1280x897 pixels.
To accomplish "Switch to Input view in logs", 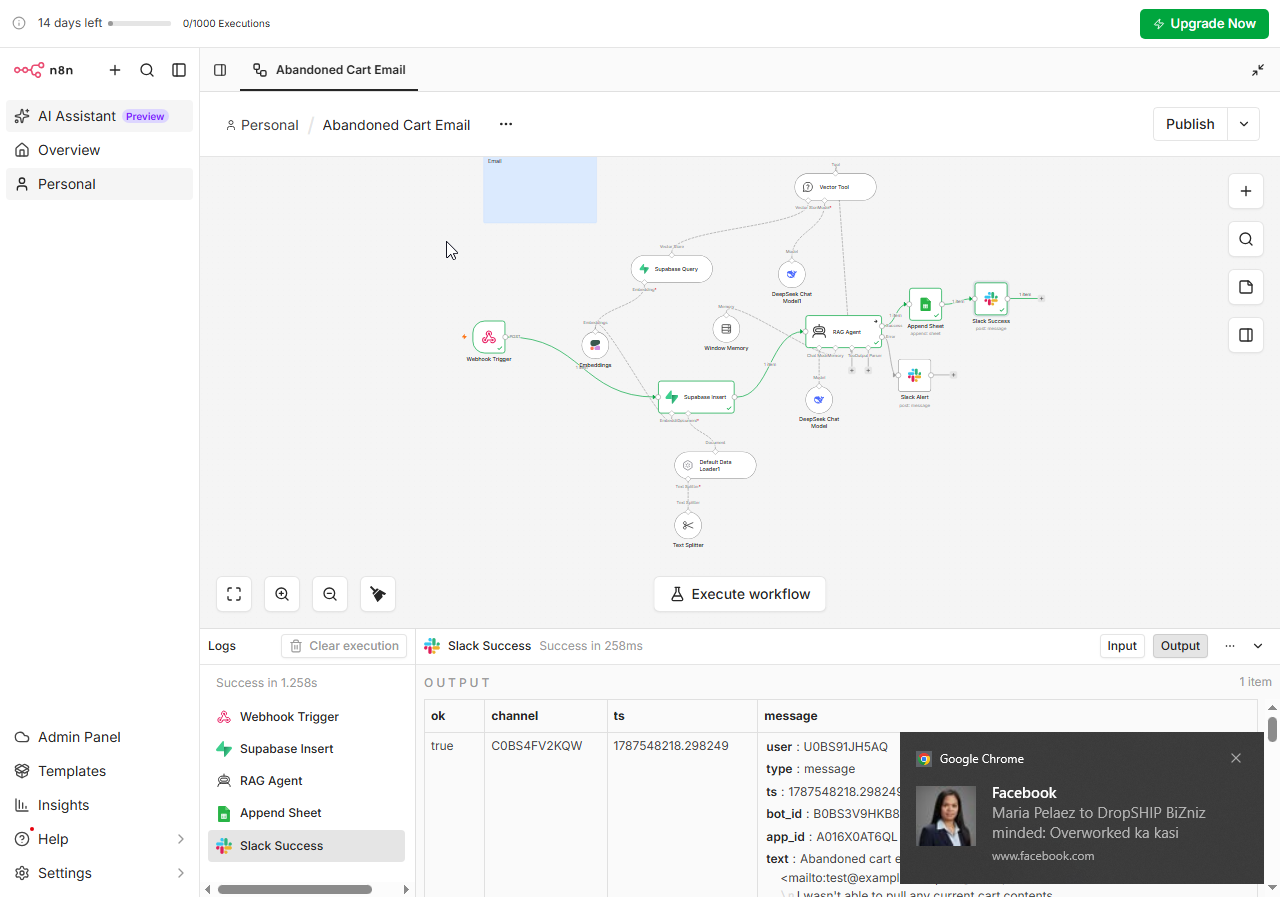I will click(1122, 646).
